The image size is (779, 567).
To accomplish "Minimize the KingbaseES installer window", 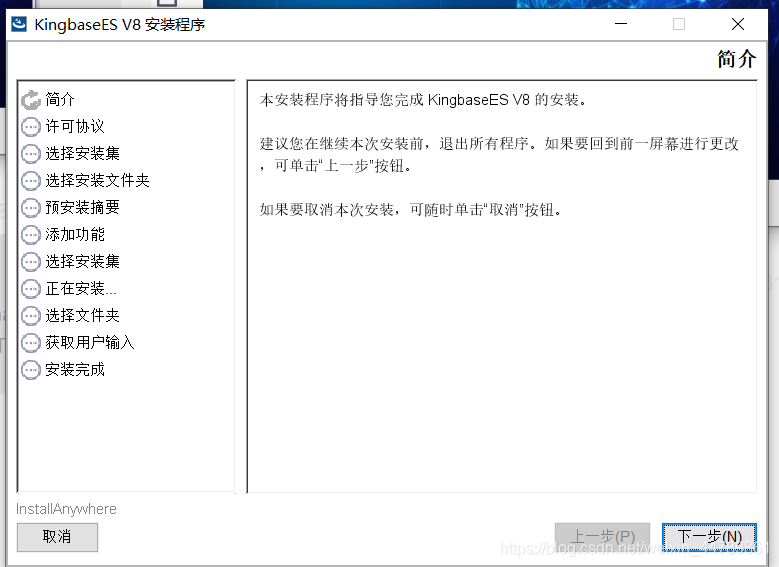I will pos(621,24).
